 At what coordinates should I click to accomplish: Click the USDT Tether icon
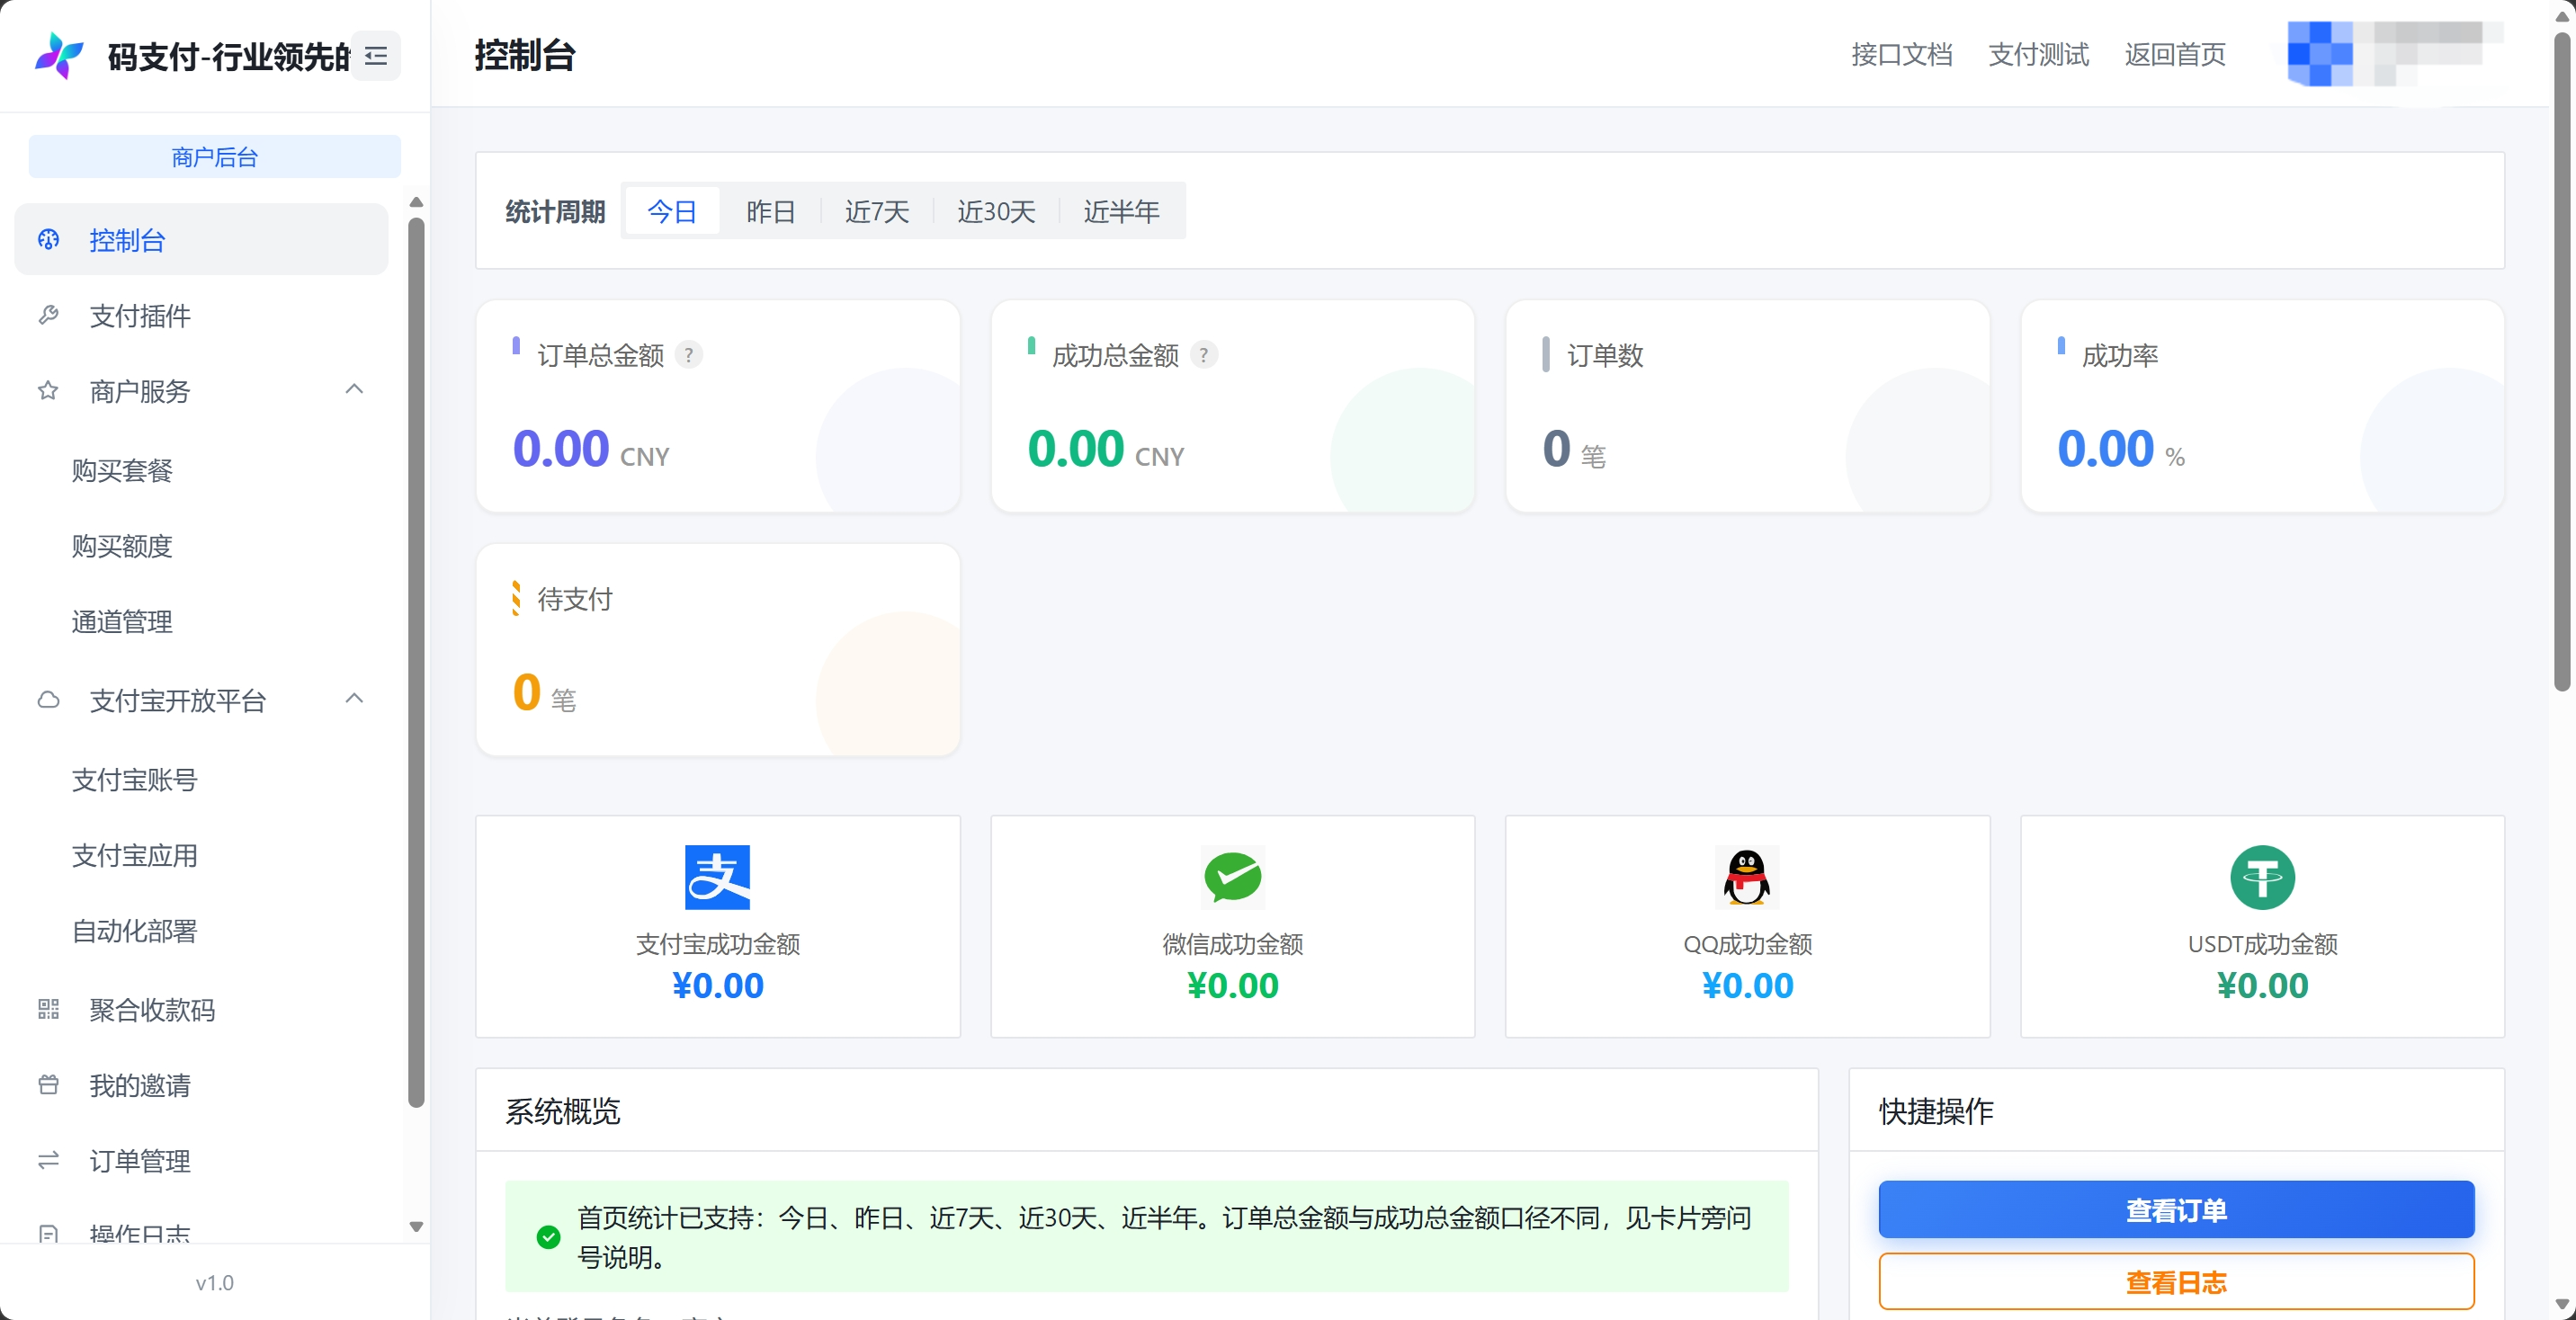(2262, 877)
